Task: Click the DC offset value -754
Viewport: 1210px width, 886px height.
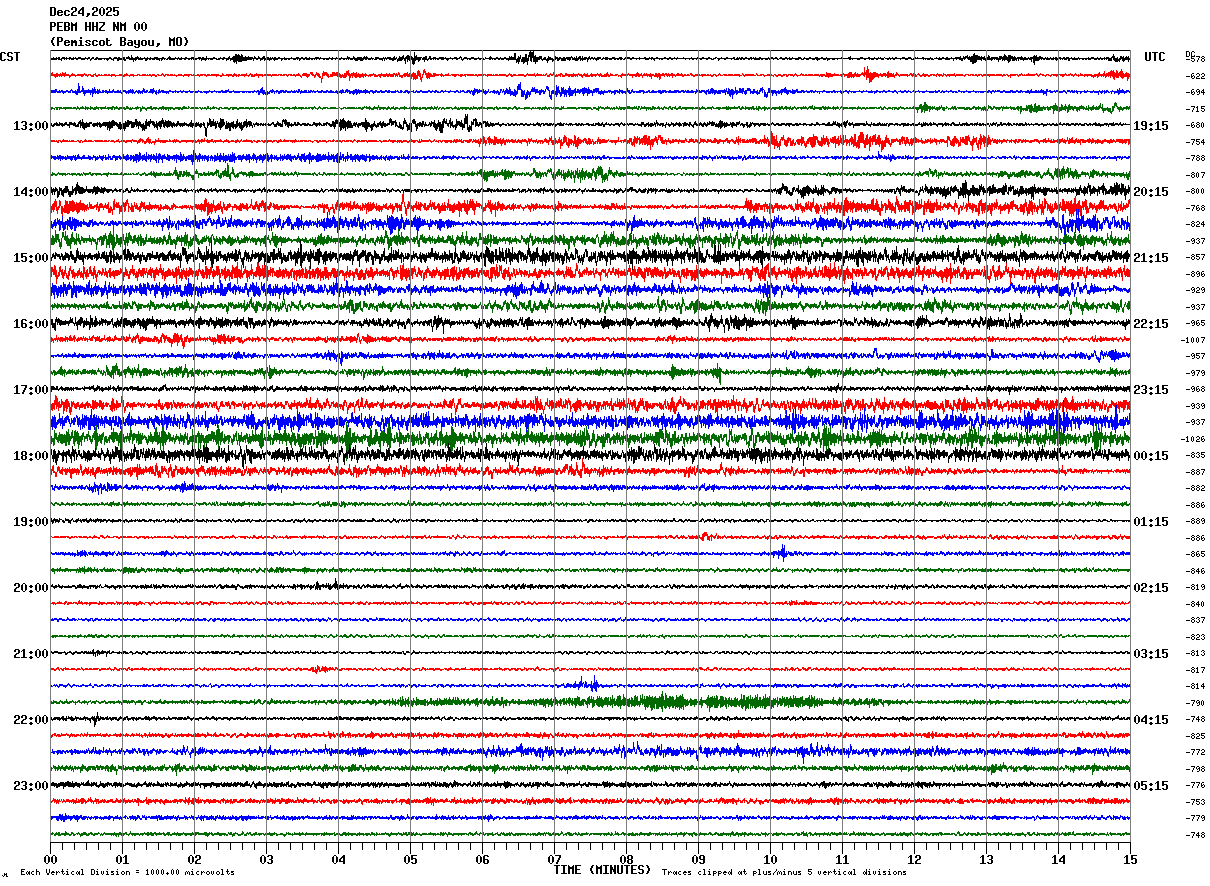Action: (1195, 142)
